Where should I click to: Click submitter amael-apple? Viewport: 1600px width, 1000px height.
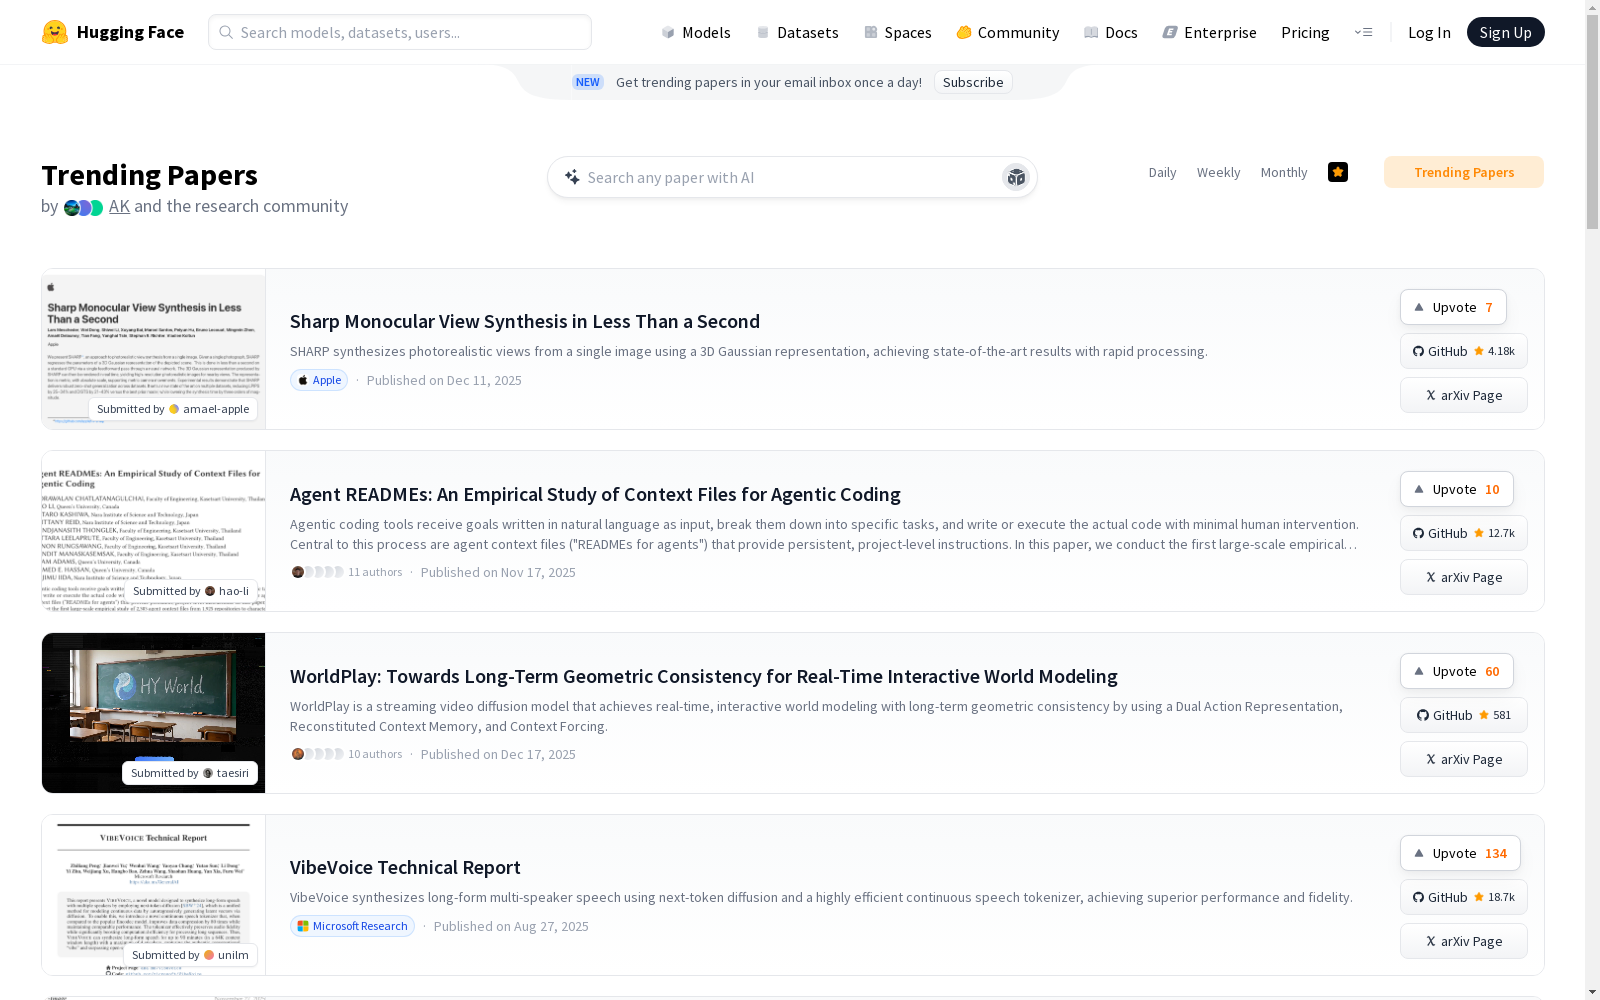[173, 409]
